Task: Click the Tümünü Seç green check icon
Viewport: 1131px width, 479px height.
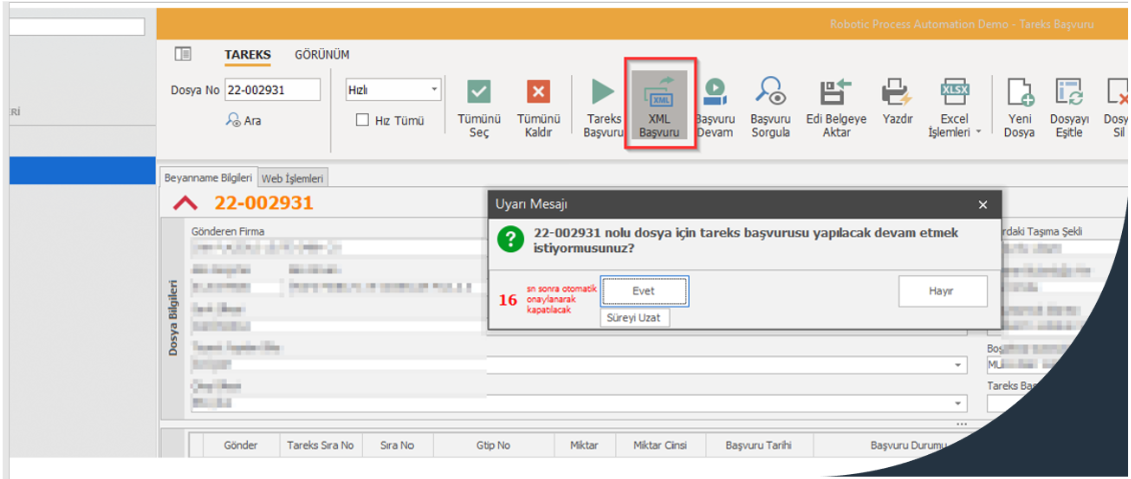Action: pyautogui.click(x=479, y=92)
